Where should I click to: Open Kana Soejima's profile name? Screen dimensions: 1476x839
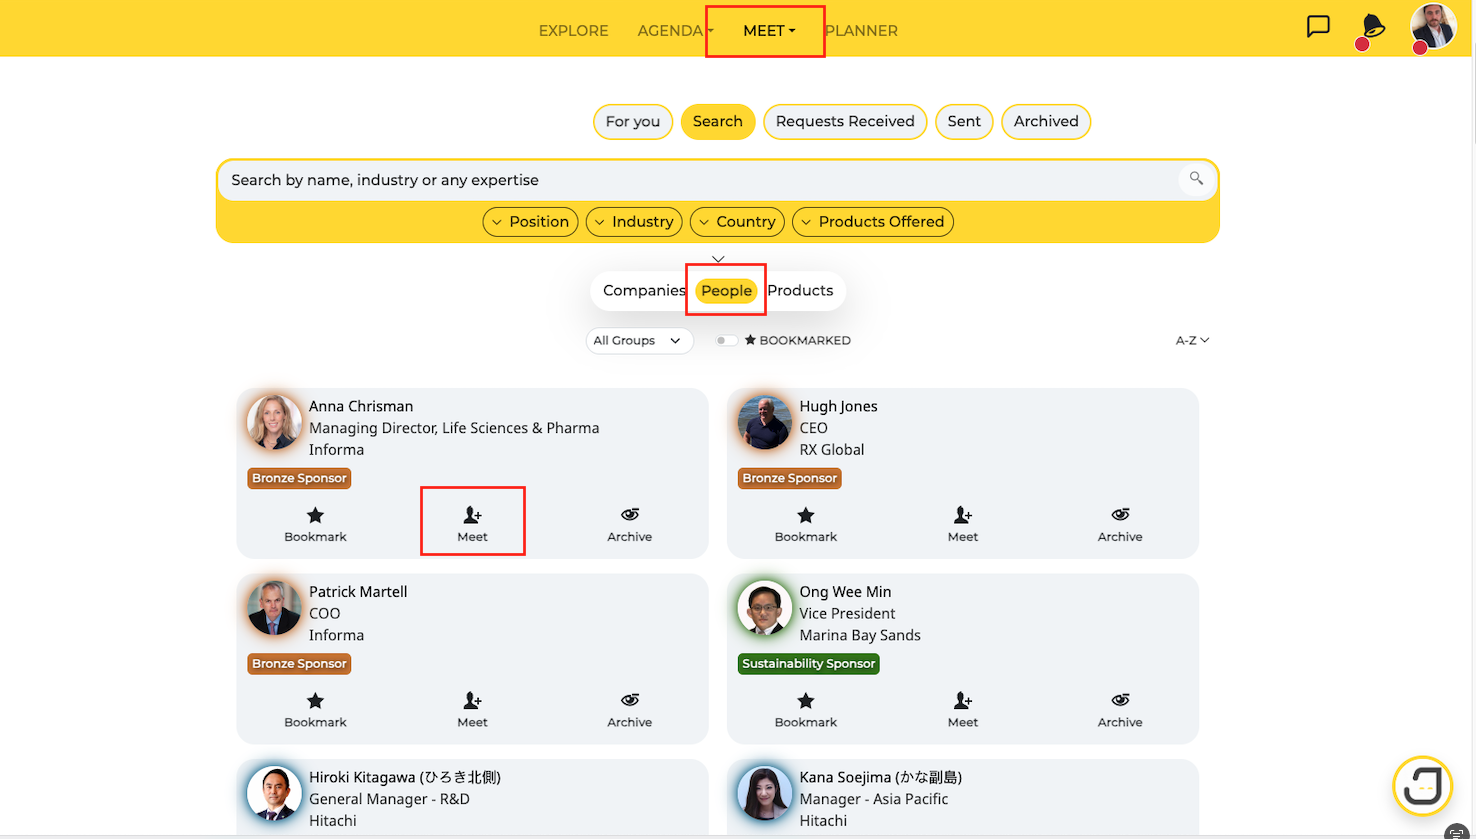pos(880,777)
